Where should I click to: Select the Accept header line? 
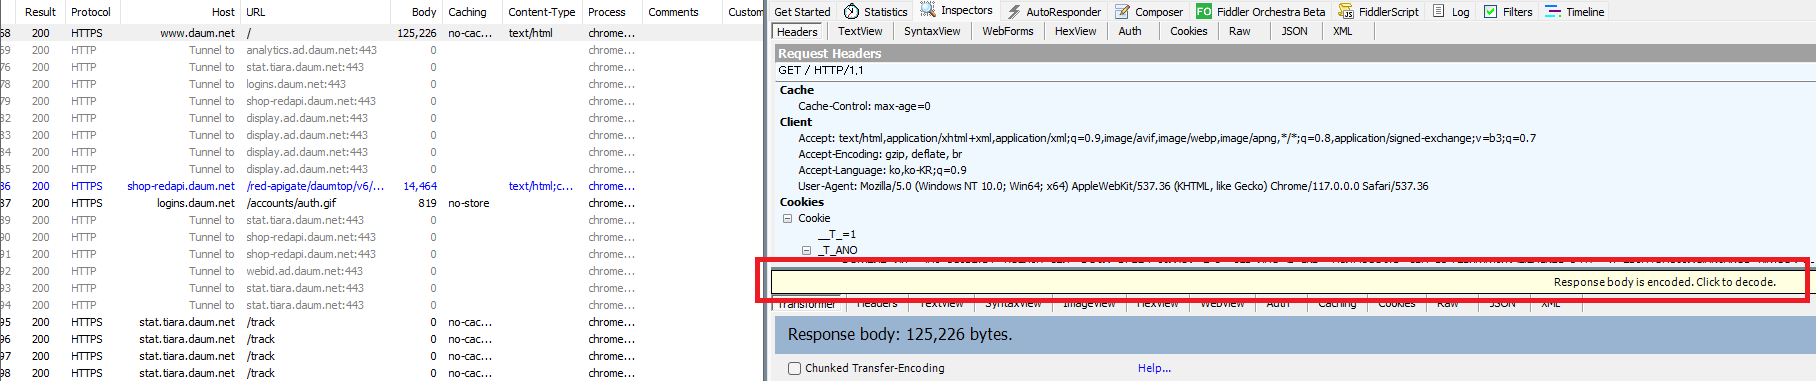tap(1167, 138)
